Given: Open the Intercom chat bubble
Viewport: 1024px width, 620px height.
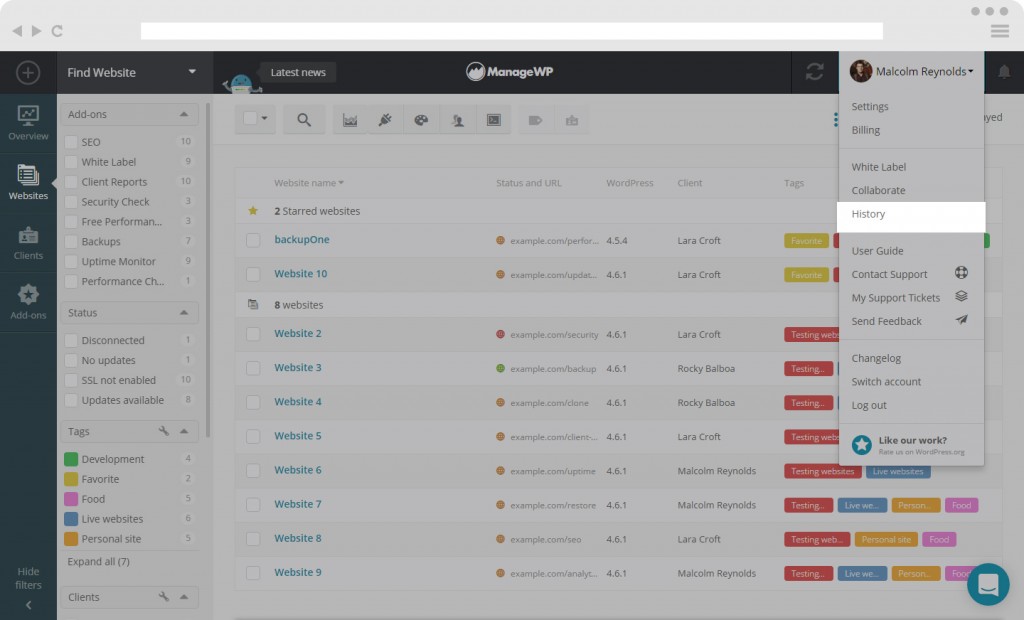Looking at the screenshot, I should pos(988,584).
